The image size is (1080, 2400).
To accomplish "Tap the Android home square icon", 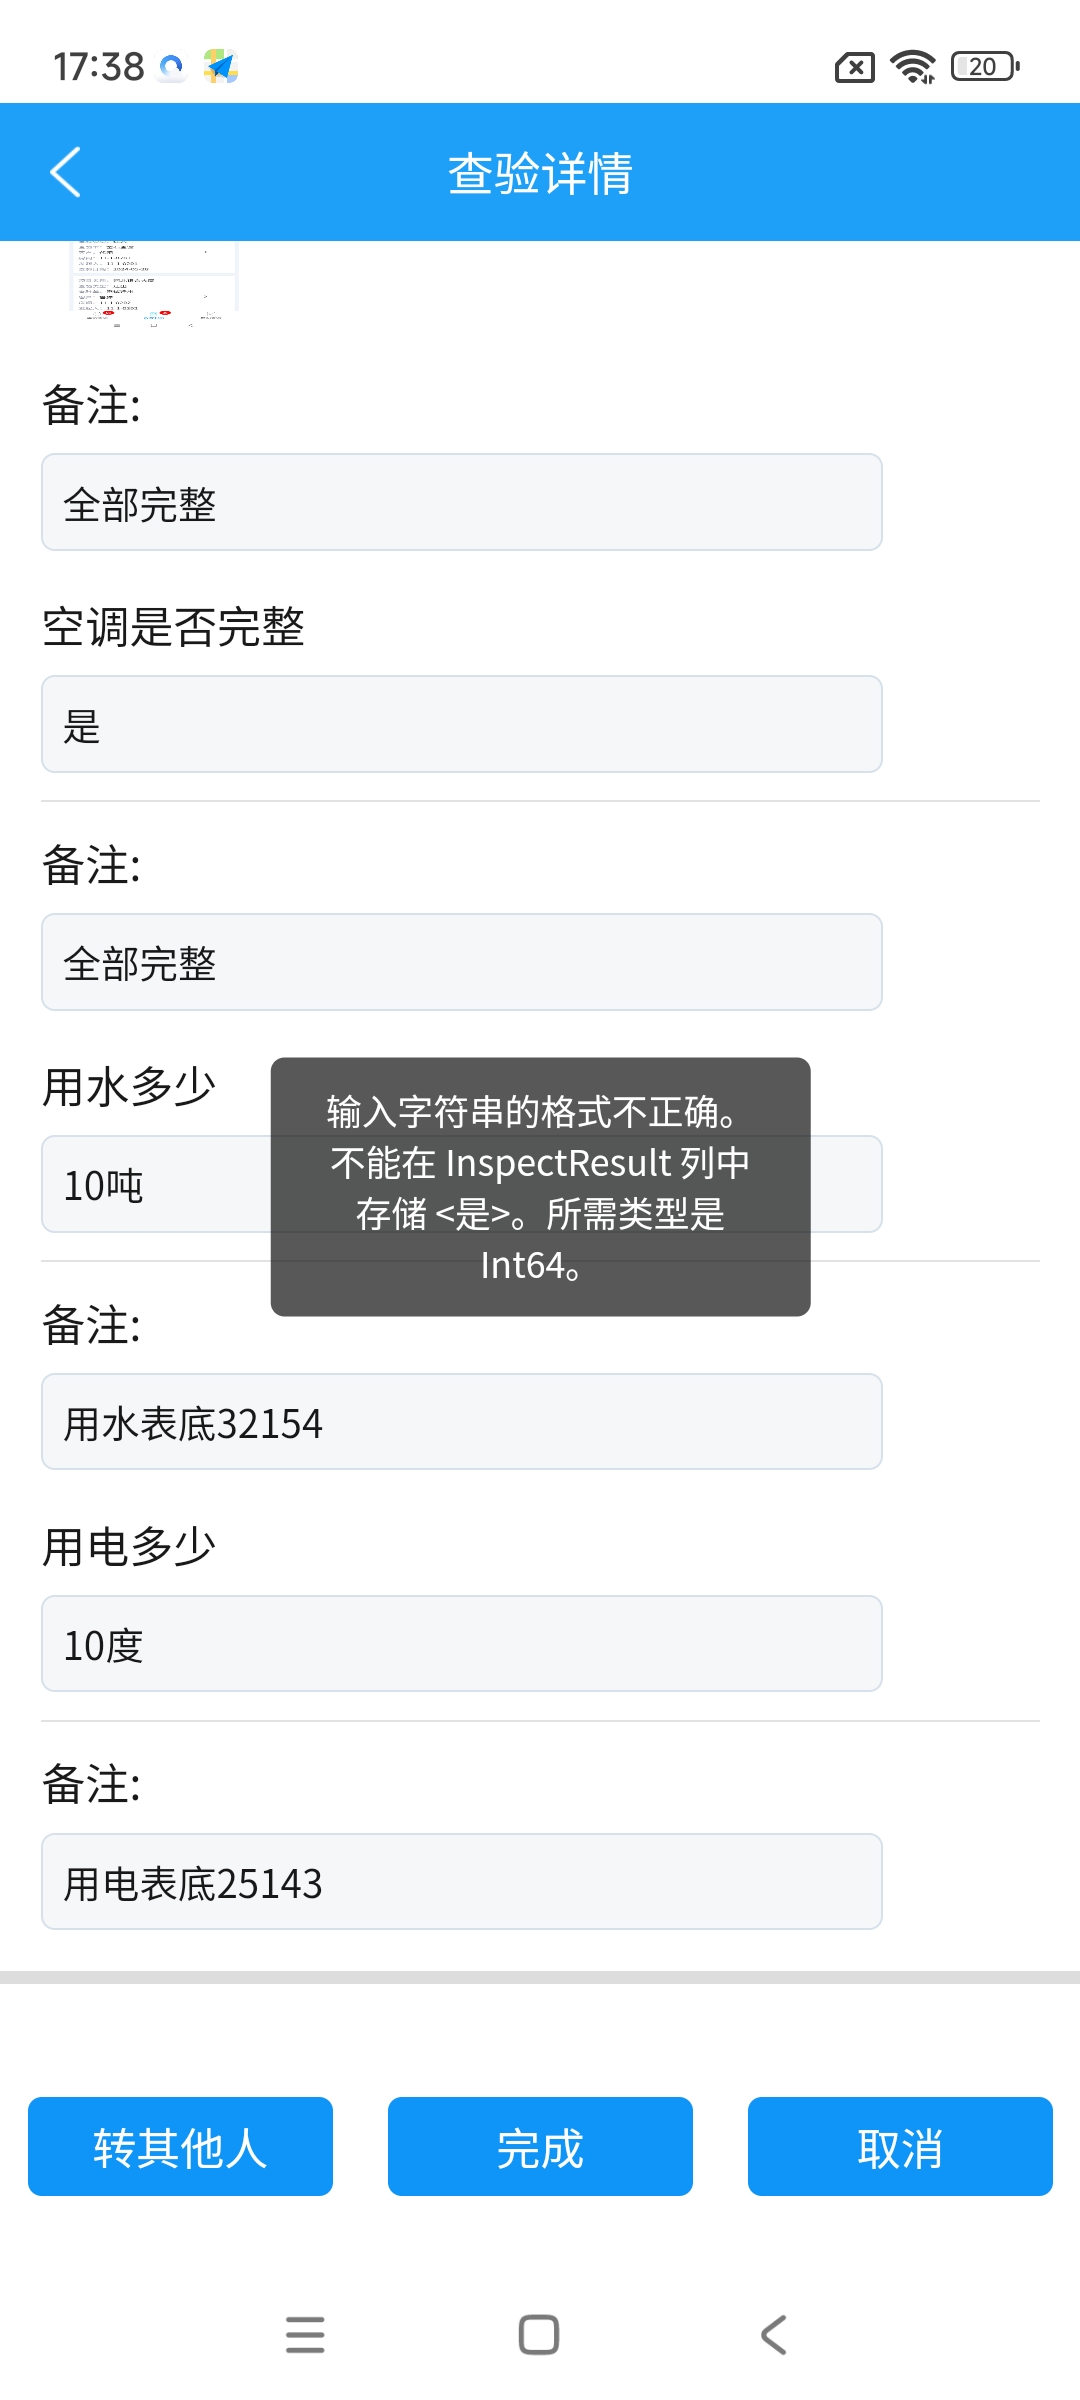I will click(x=539, y=2335).
